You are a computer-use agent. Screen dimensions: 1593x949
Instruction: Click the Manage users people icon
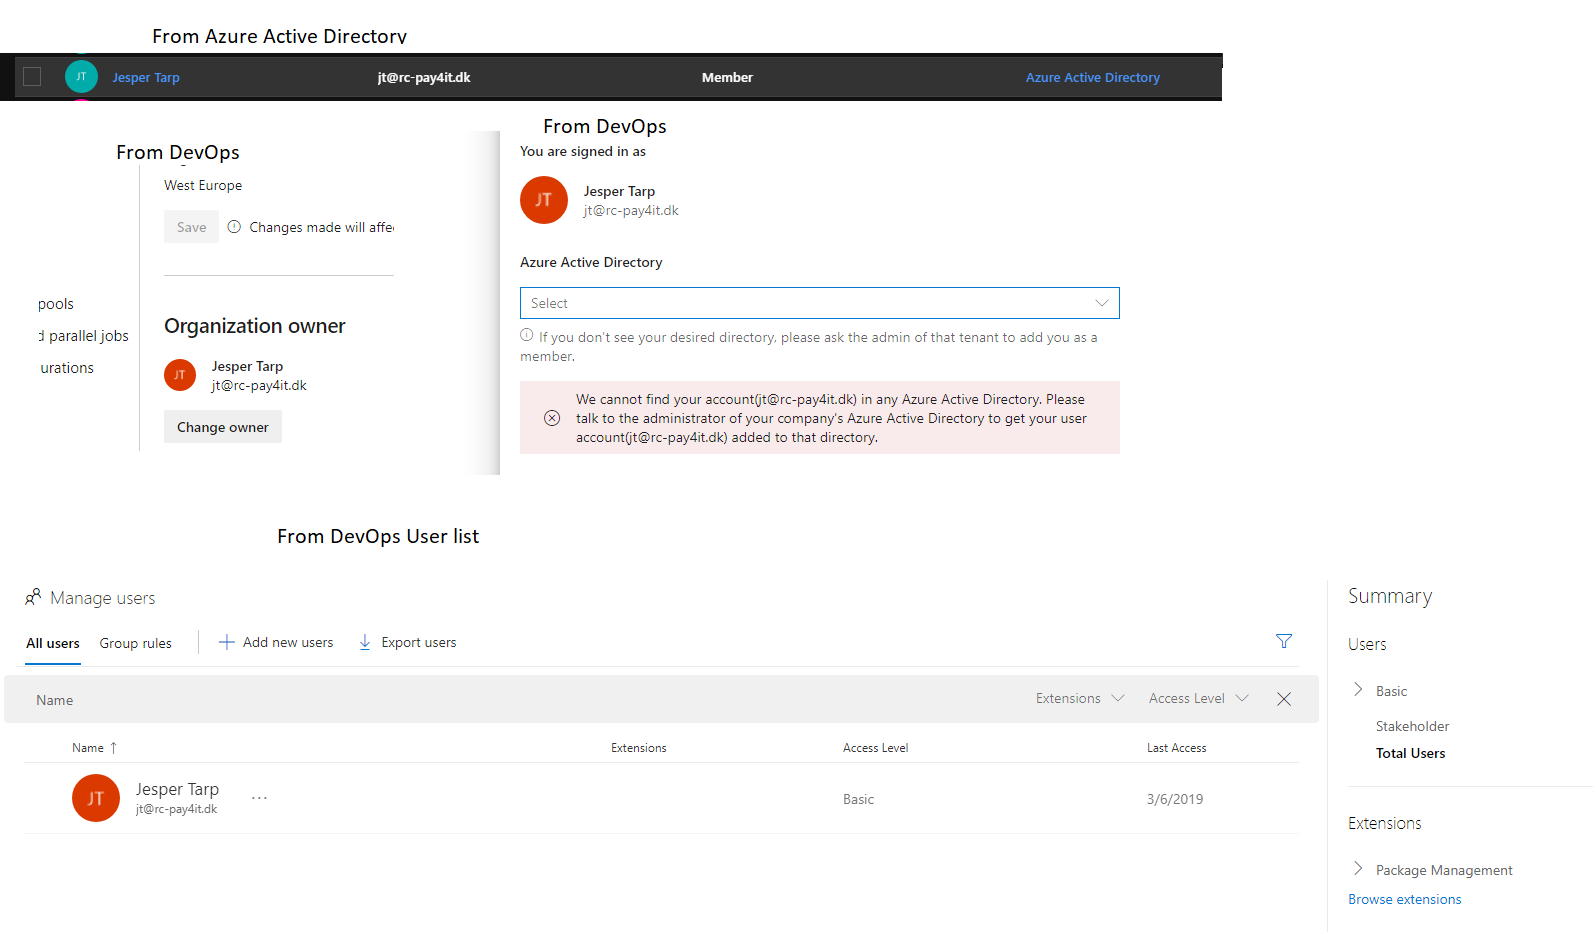(34, 597)
